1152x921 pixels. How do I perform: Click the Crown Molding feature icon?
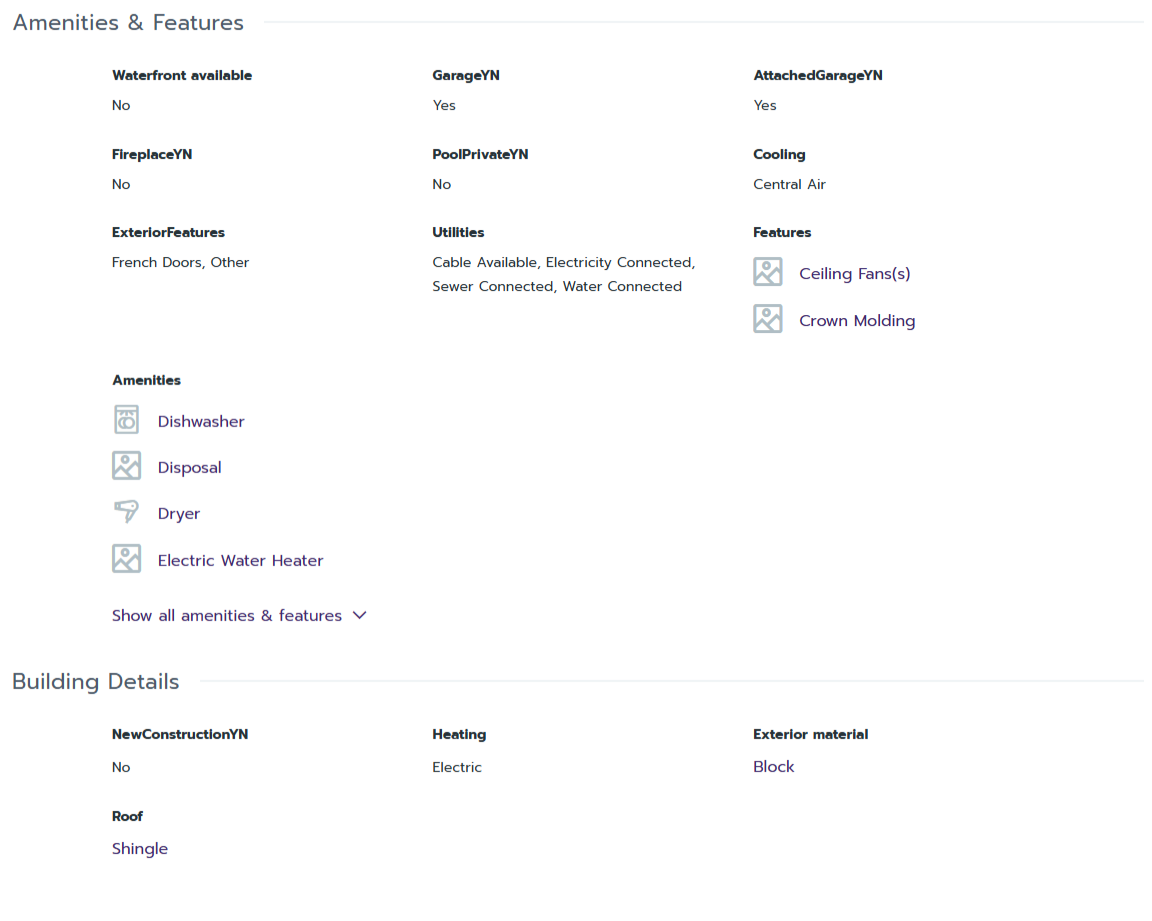767,319
